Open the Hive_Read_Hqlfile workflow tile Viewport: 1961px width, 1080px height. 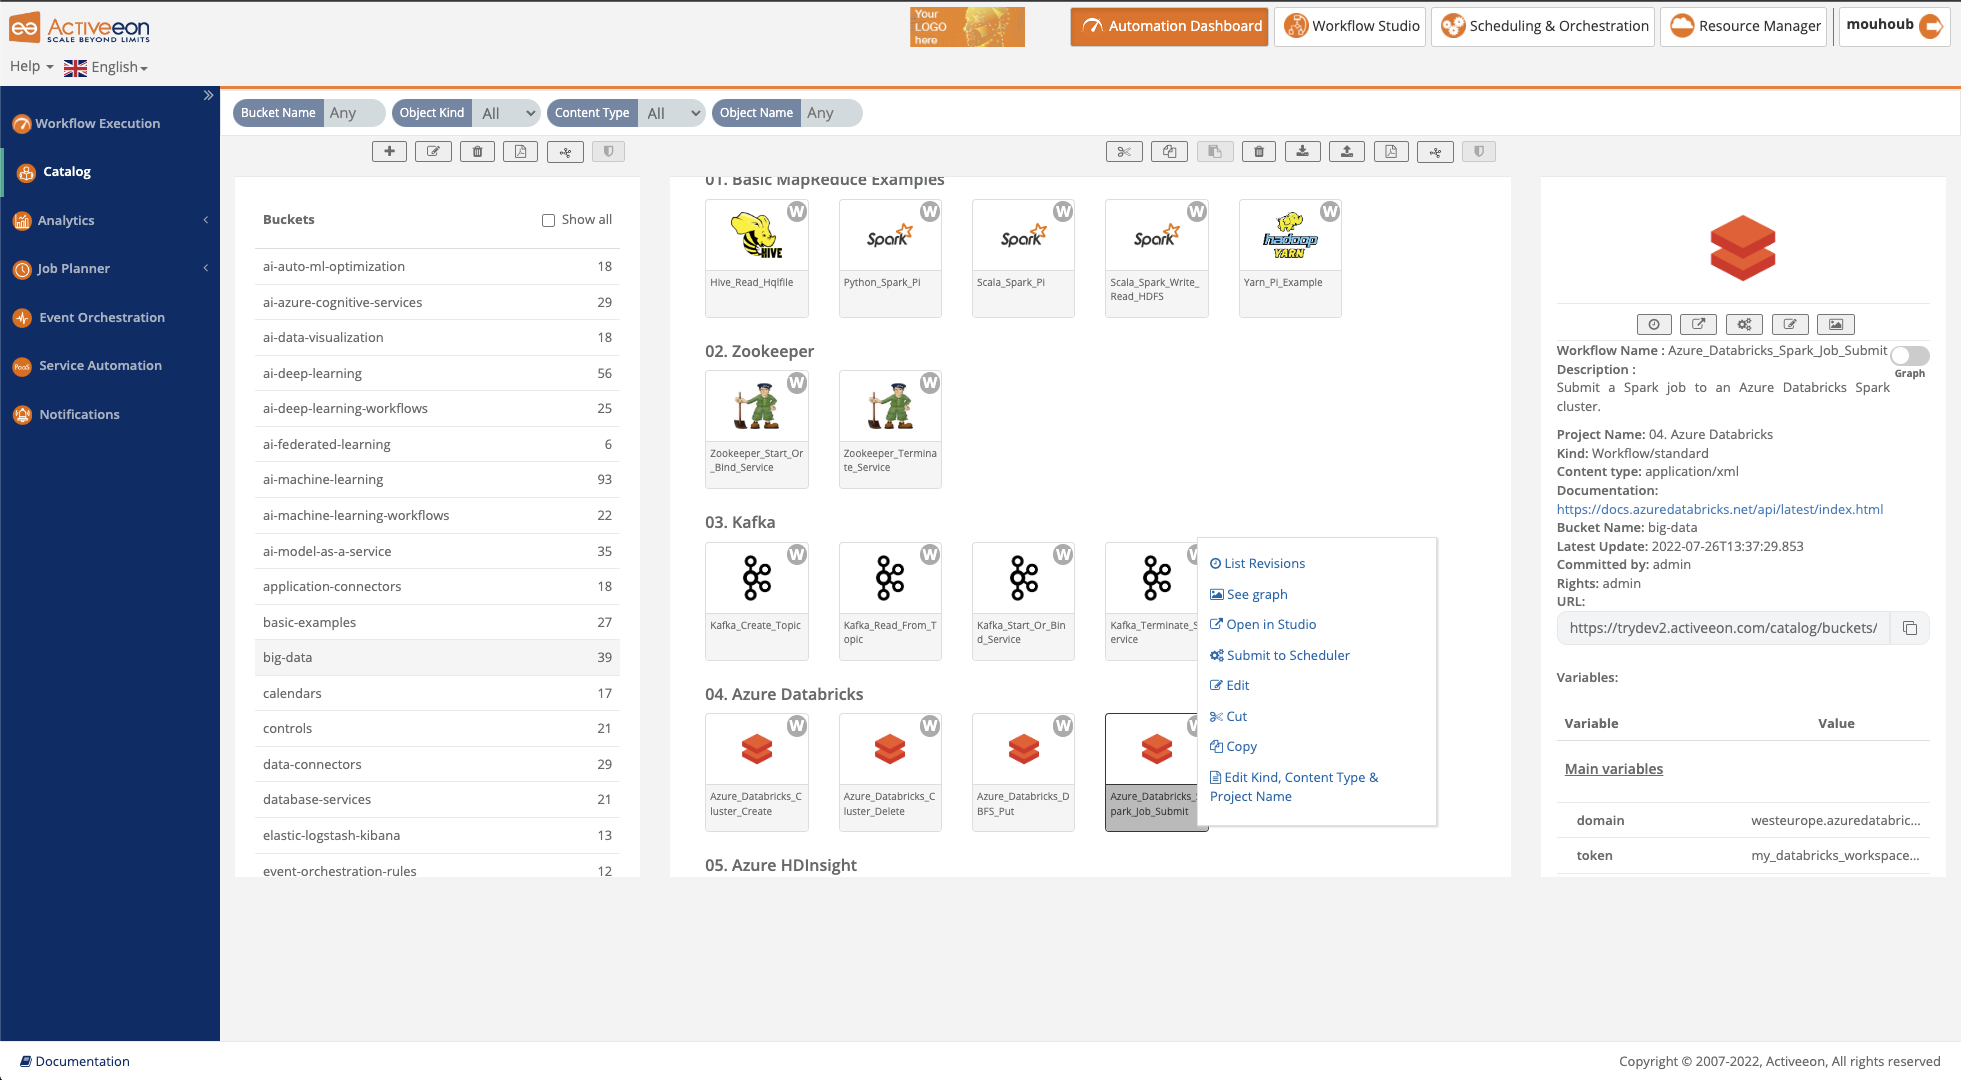pyautogui.click(x=757, y=258)
